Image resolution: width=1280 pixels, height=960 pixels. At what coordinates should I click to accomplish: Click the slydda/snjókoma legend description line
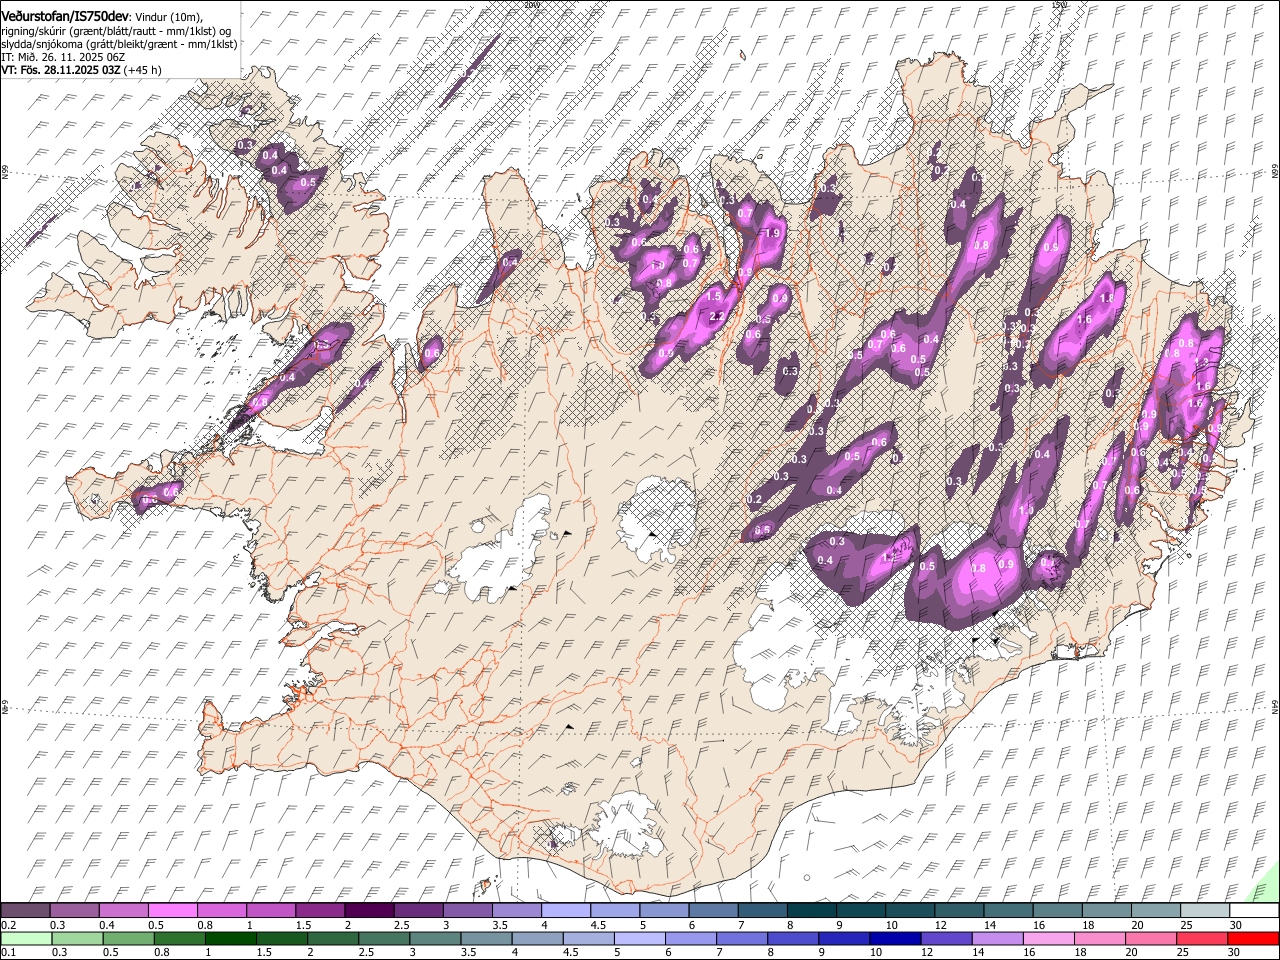coord(119,44)
